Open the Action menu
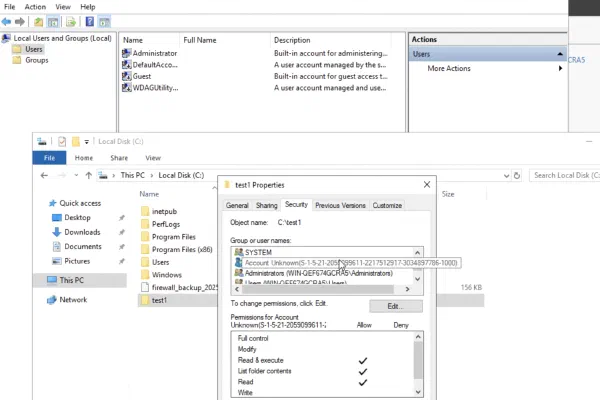600x400 pixels. (35, 7)
